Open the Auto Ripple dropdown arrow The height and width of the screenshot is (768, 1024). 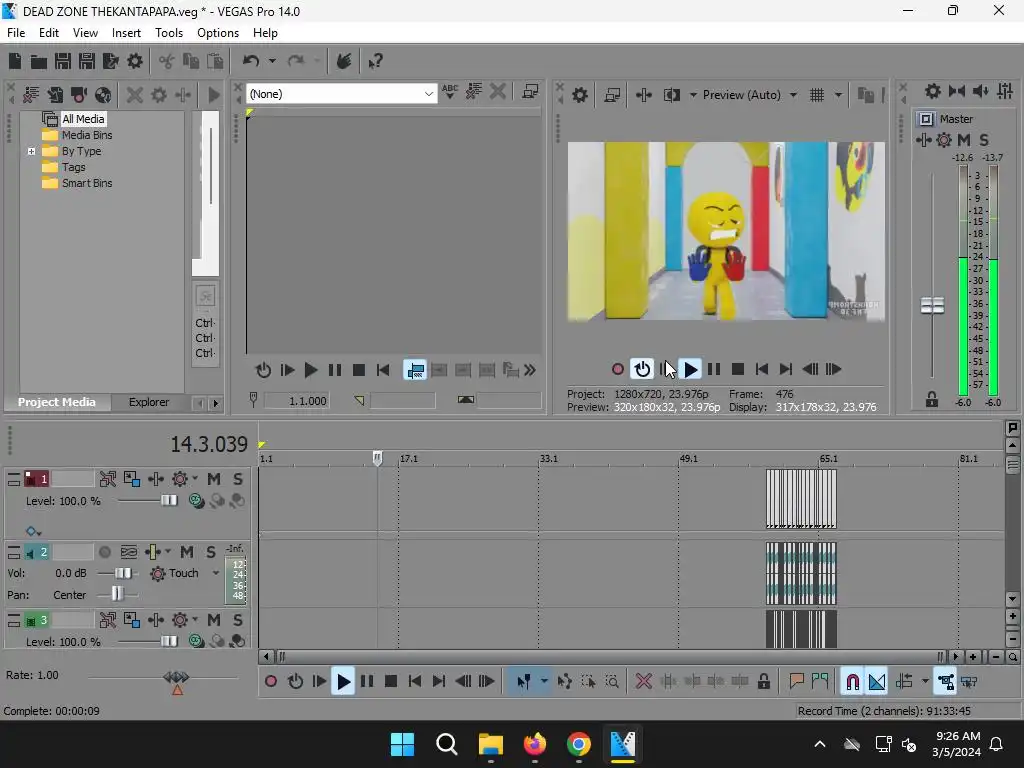925,682
